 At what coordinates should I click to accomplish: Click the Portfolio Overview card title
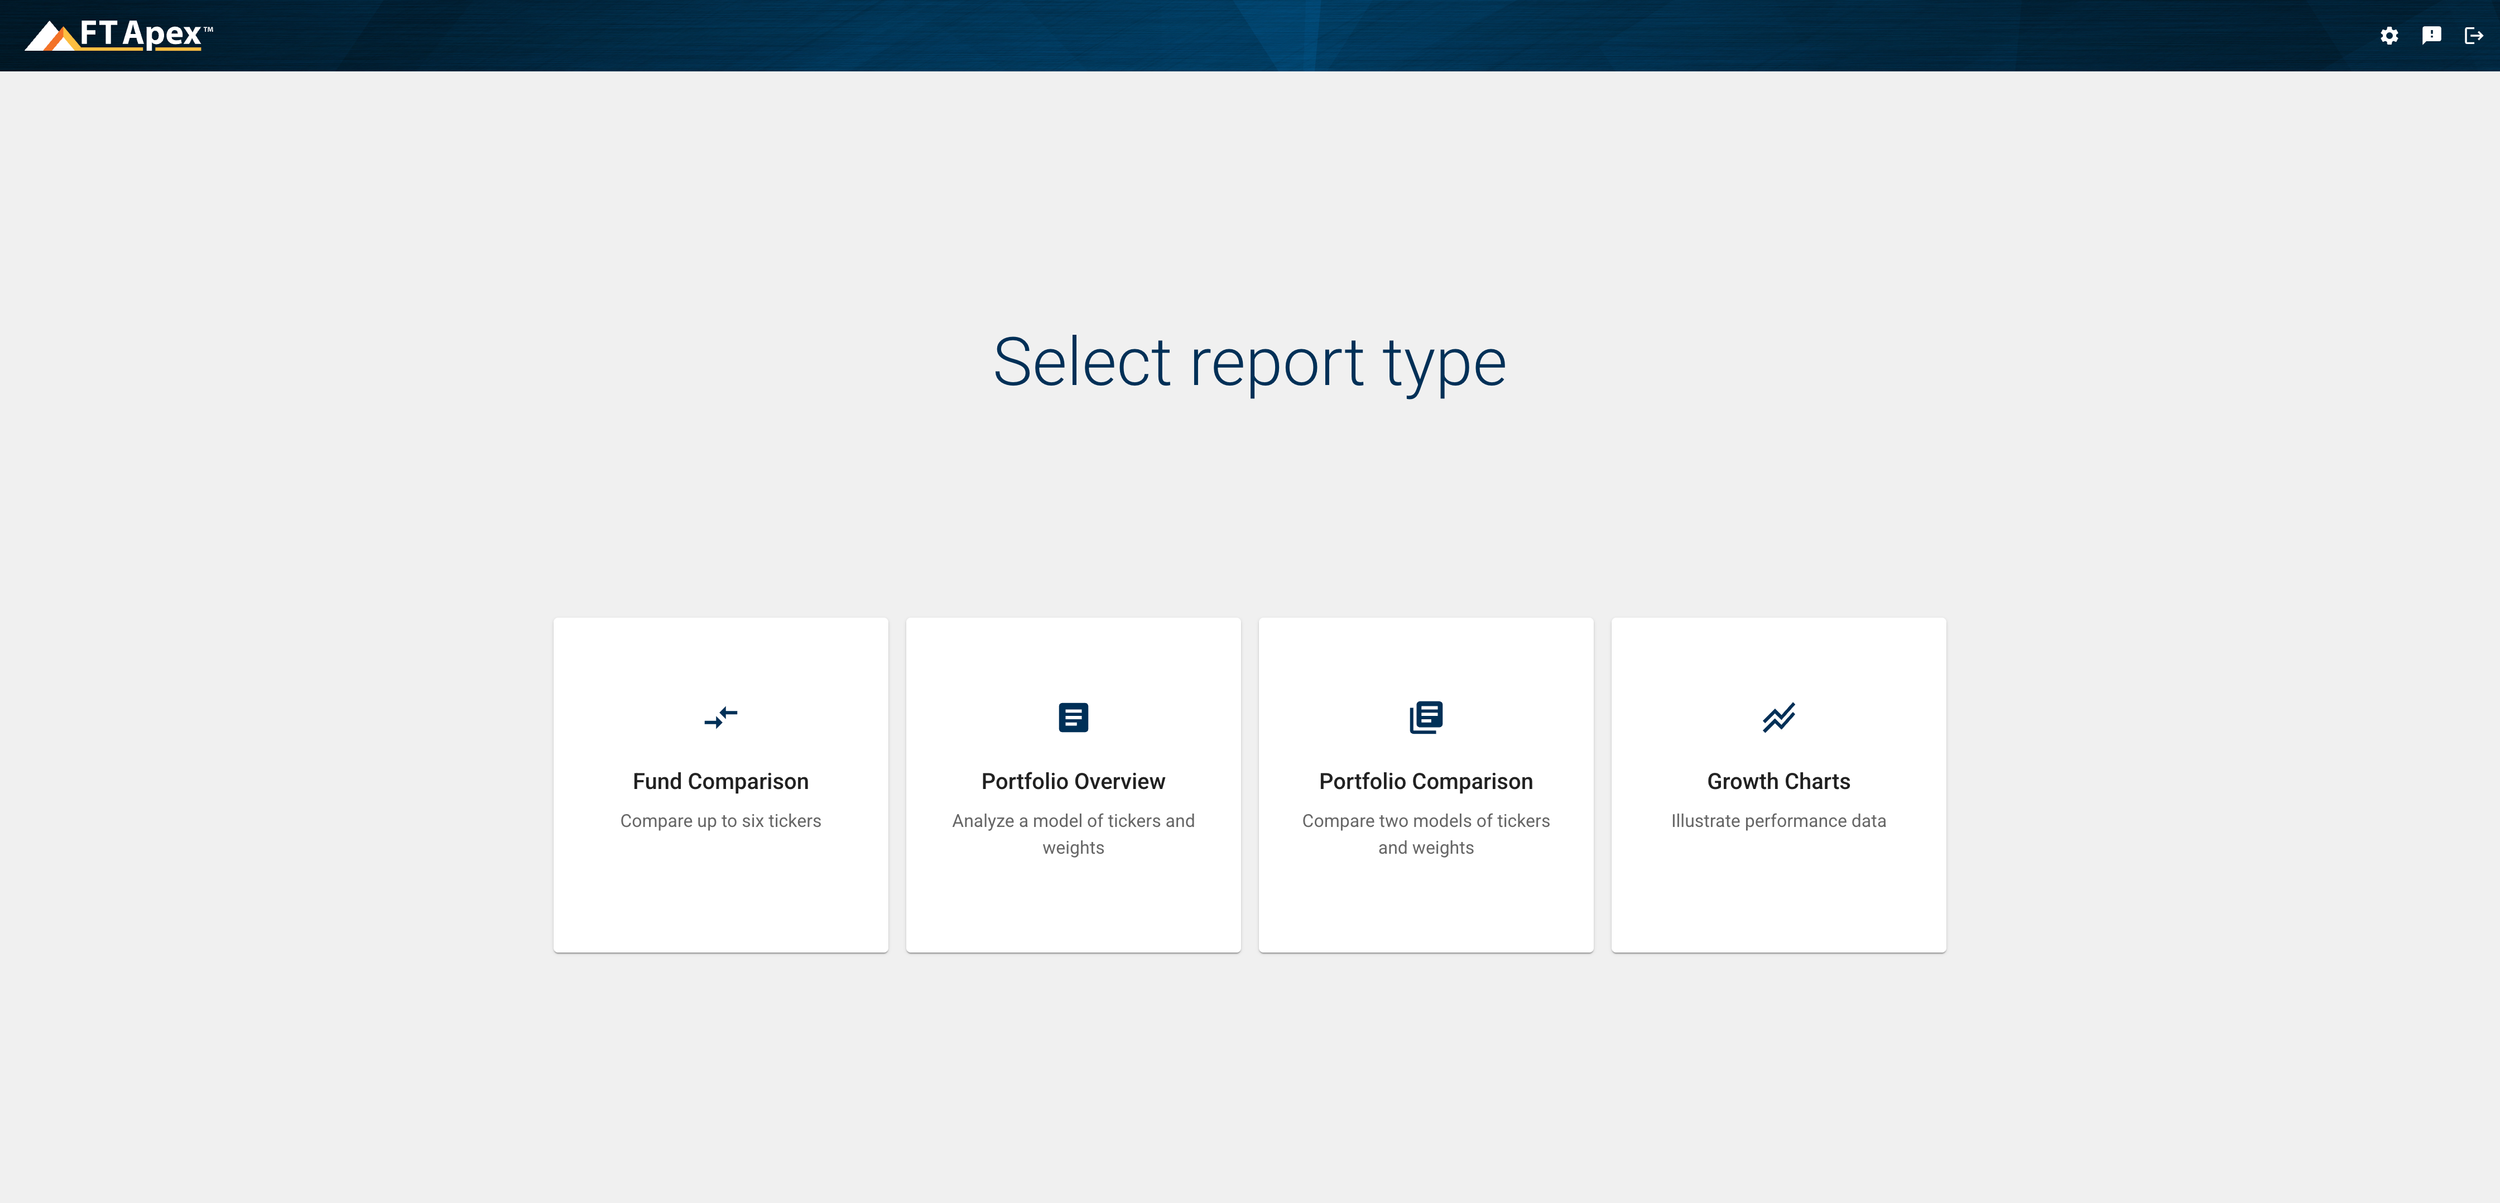[x=1073, y=781]
